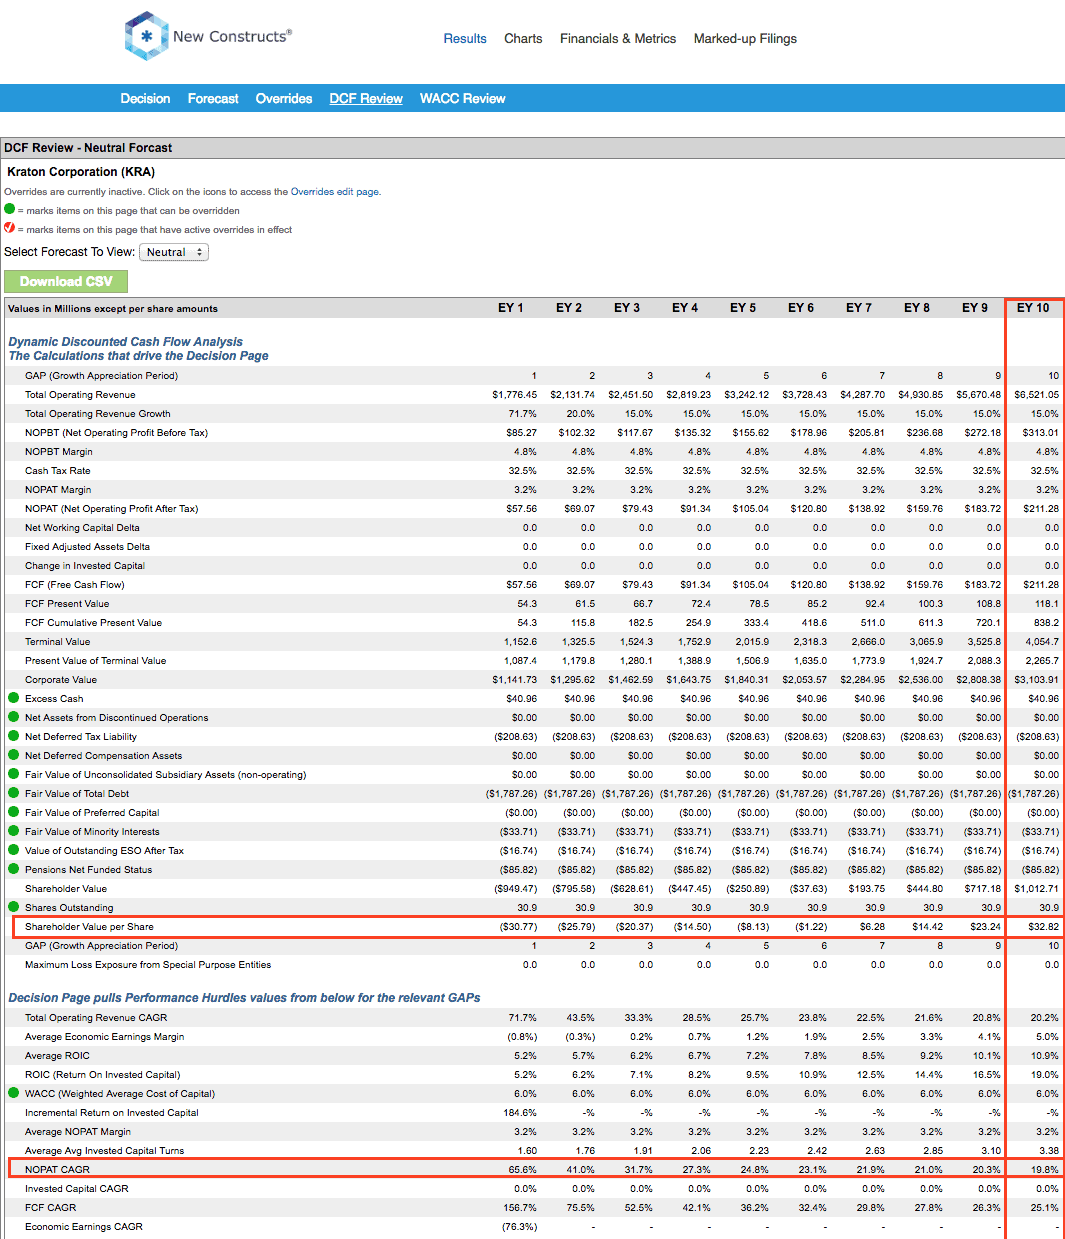Click override icon for Net Deferred Compensation Assets
The height and width of the screenshot is (1239, 1065).
[14, 755]
